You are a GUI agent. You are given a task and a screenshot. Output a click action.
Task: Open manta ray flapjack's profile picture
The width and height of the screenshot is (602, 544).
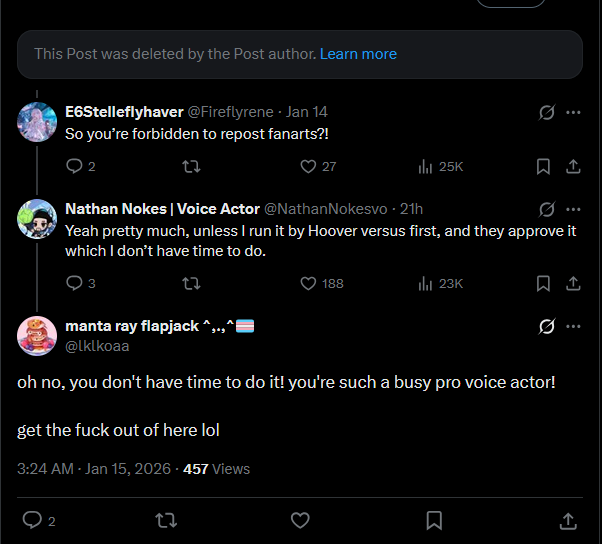37,336
